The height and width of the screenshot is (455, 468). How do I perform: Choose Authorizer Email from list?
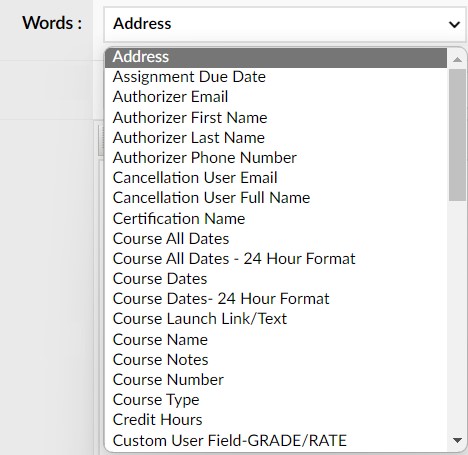(x=276, y=97)
